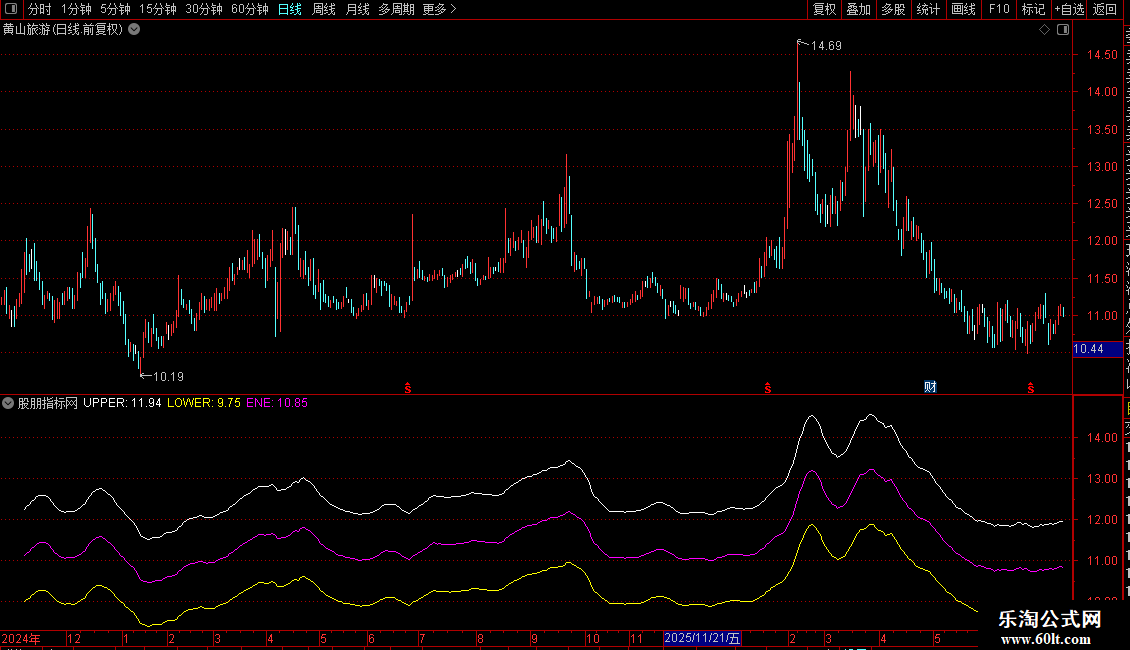Select the 30分钟 period tab
The width and height of the screenshot is (1130, 650).
[203, 9]
